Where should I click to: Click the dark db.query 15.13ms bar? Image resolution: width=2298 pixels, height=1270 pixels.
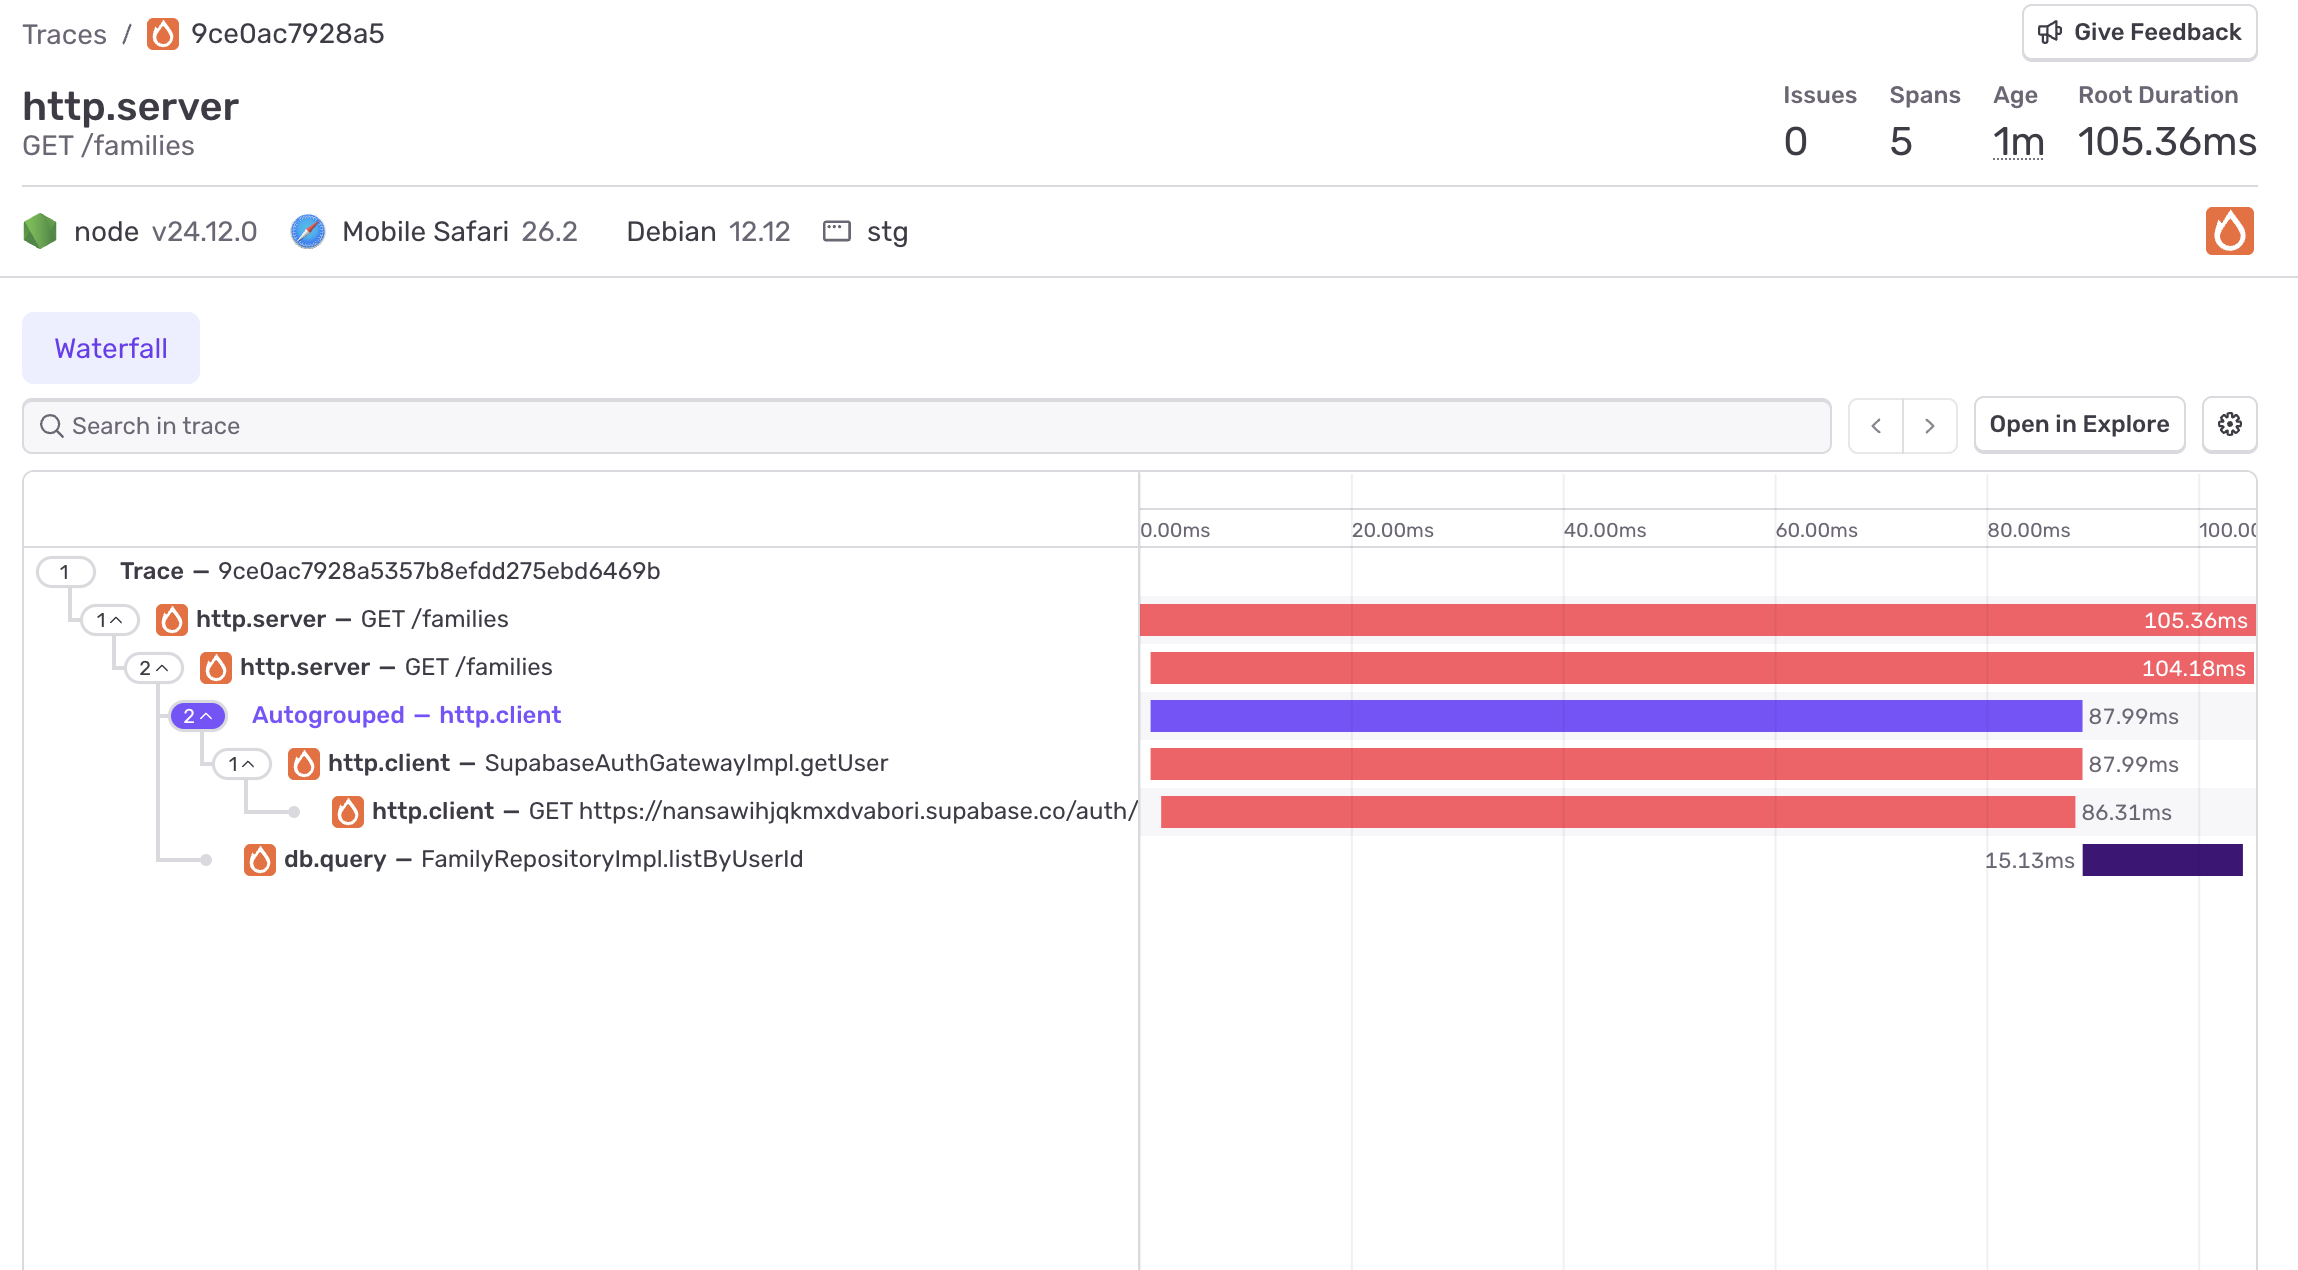[2162, 860]
